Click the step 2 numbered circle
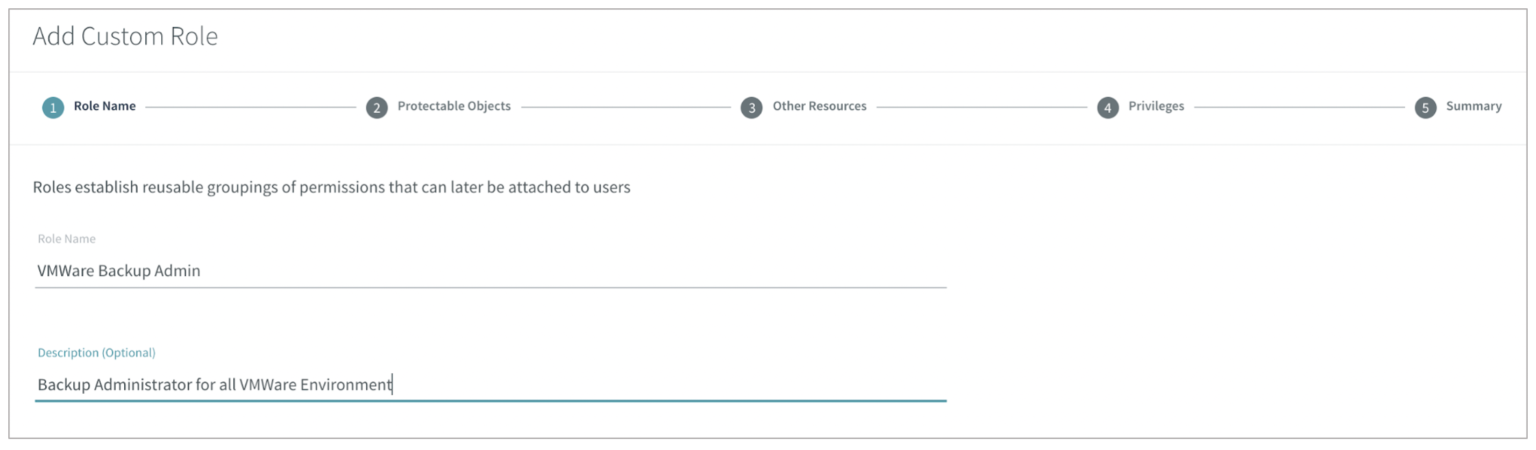This screenshot has height=450, width=1536. pyautogui.click(x=376, y=108)
